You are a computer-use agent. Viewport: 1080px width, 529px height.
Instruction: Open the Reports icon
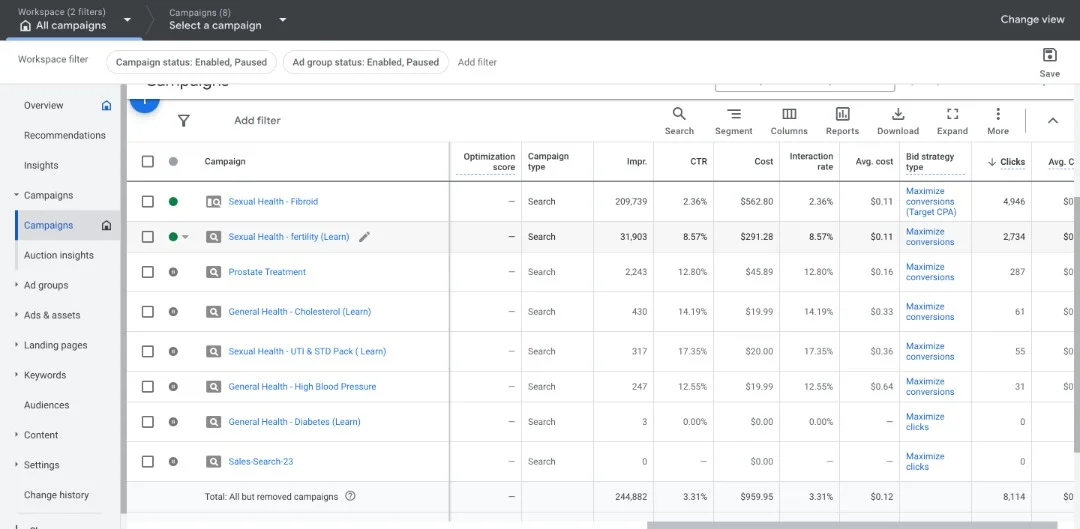[842, 121]
